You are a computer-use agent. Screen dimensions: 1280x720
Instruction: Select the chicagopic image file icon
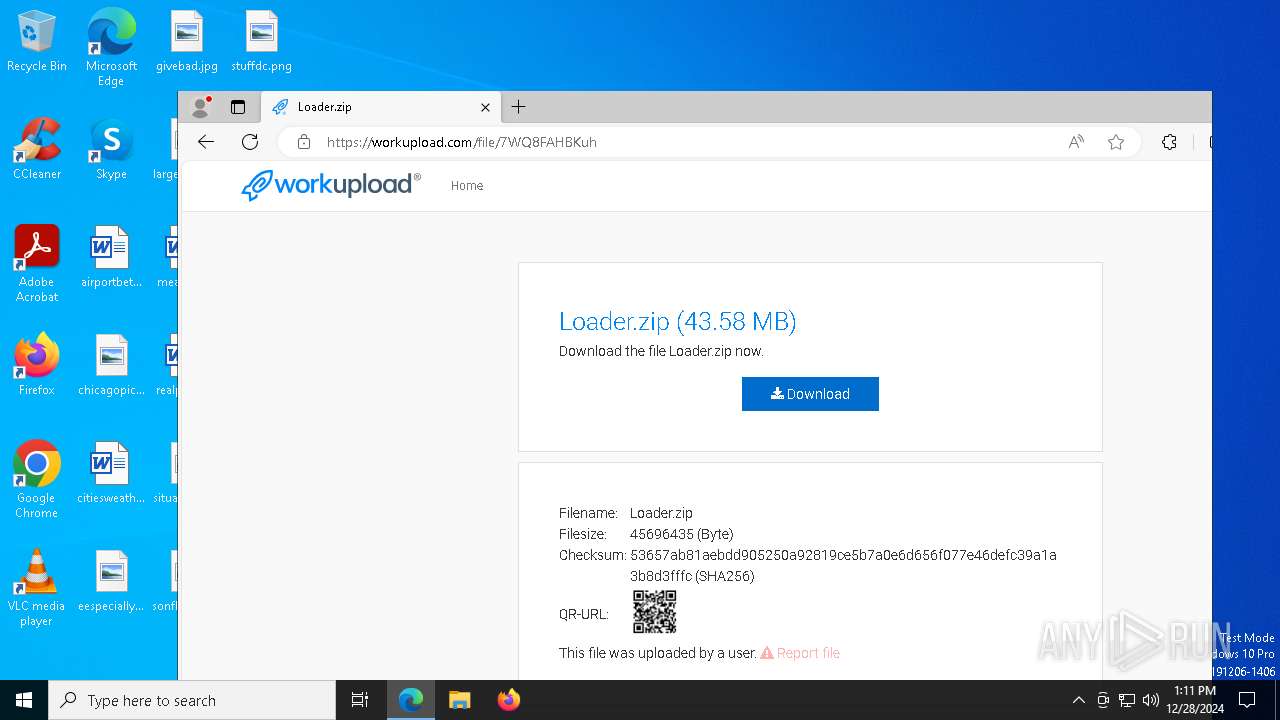click(111, 364)
